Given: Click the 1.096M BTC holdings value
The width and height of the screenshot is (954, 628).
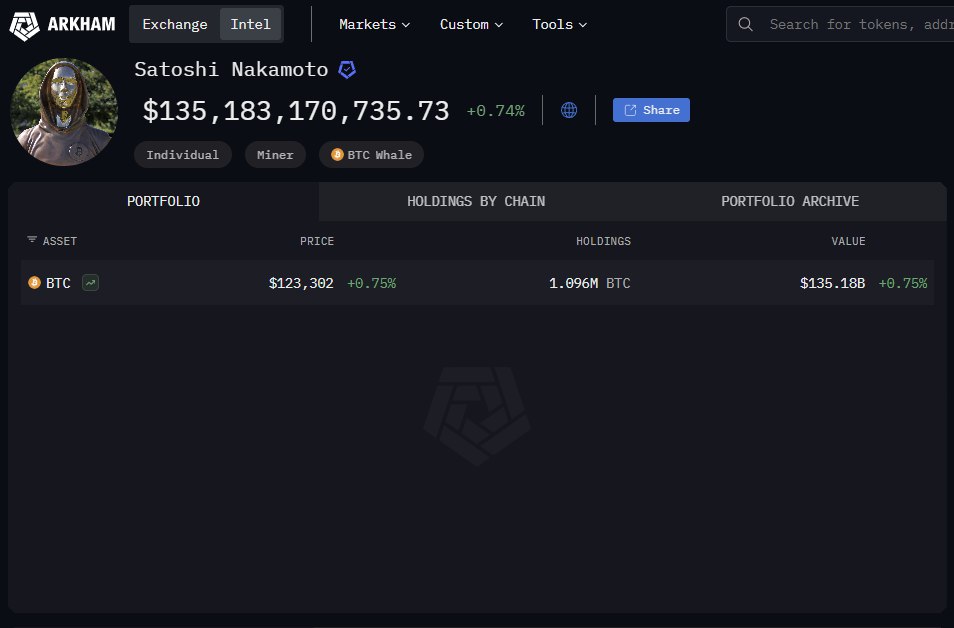Looking at the screenshot, I should point(590,283).
